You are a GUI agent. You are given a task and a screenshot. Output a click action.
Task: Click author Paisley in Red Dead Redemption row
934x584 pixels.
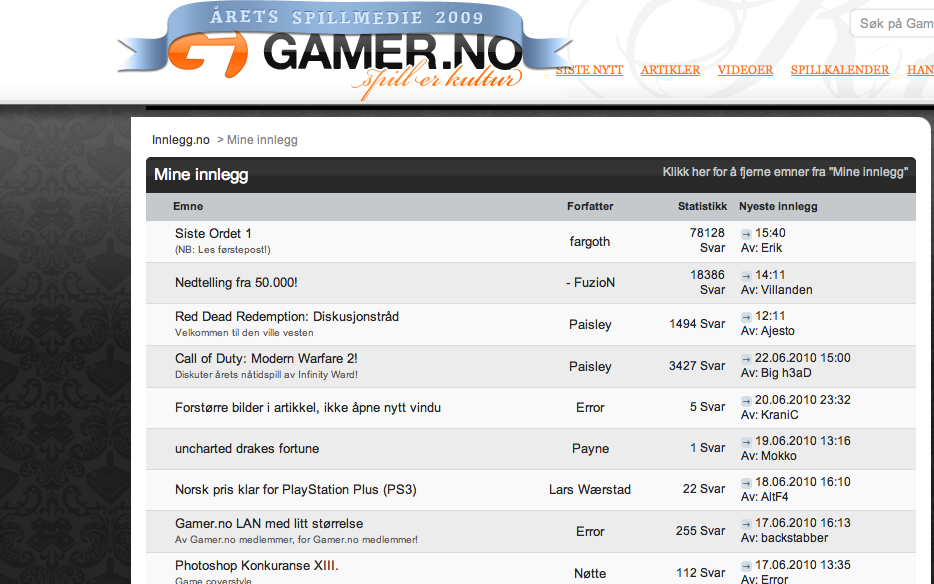[590, 325]
